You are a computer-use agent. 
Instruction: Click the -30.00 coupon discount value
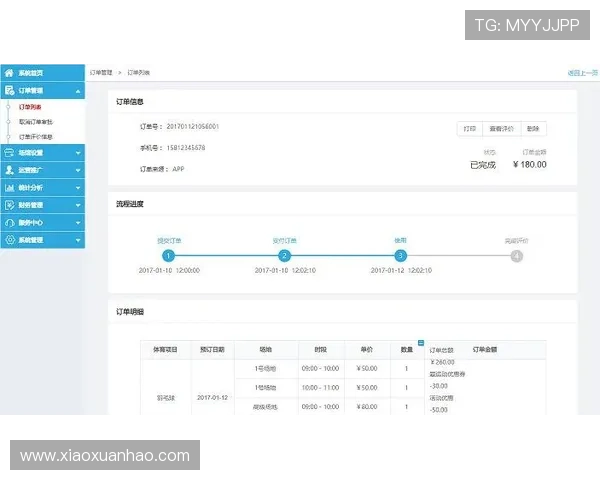click(x=439, y=386)
